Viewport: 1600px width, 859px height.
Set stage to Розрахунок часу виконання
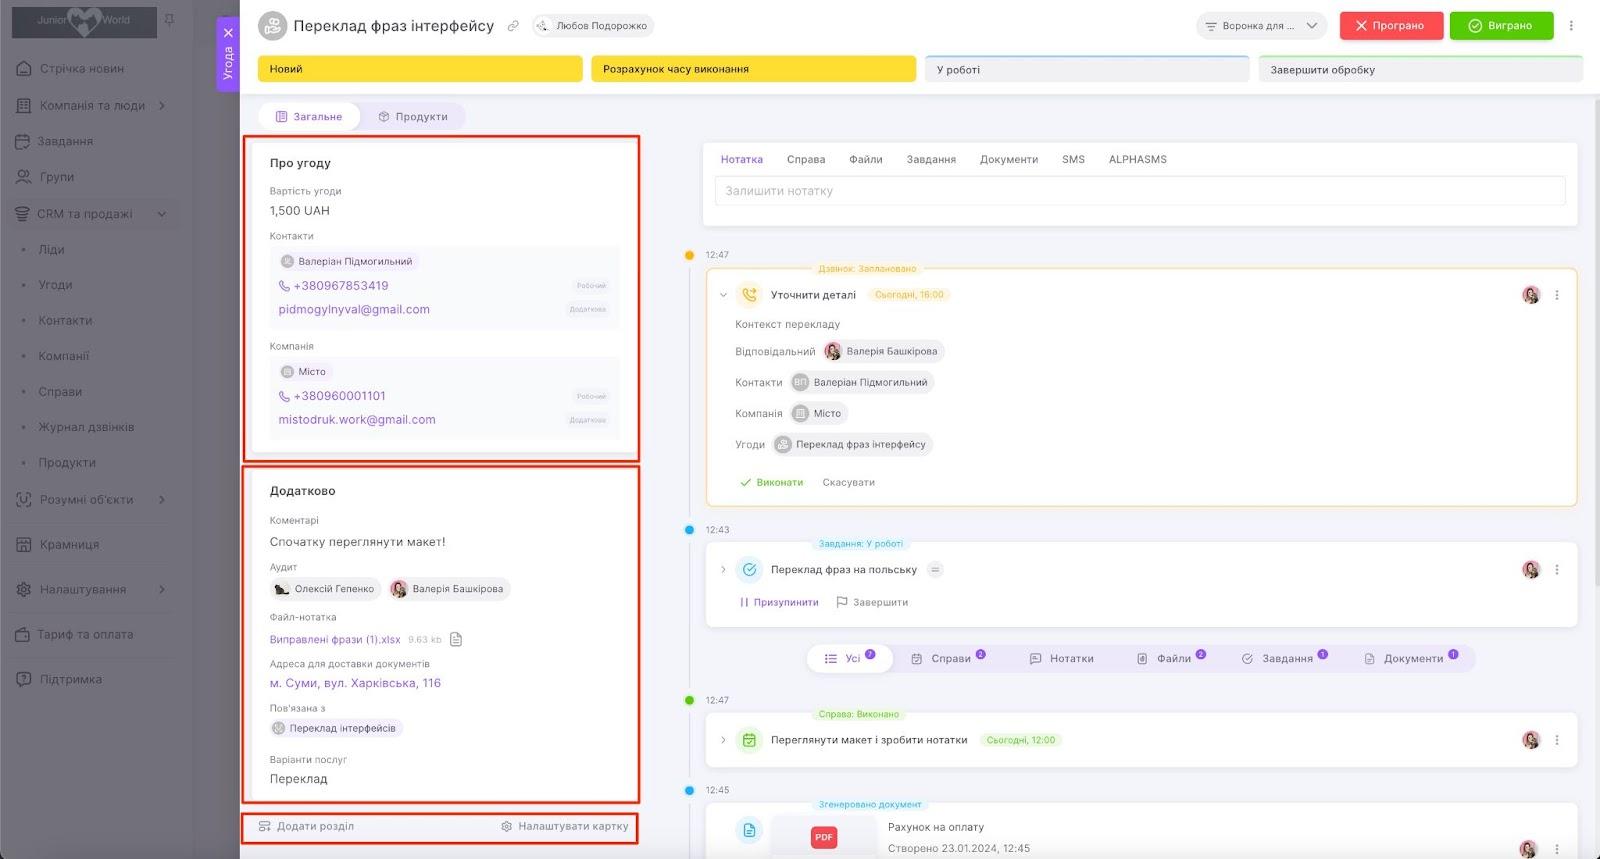click(753, 69)
